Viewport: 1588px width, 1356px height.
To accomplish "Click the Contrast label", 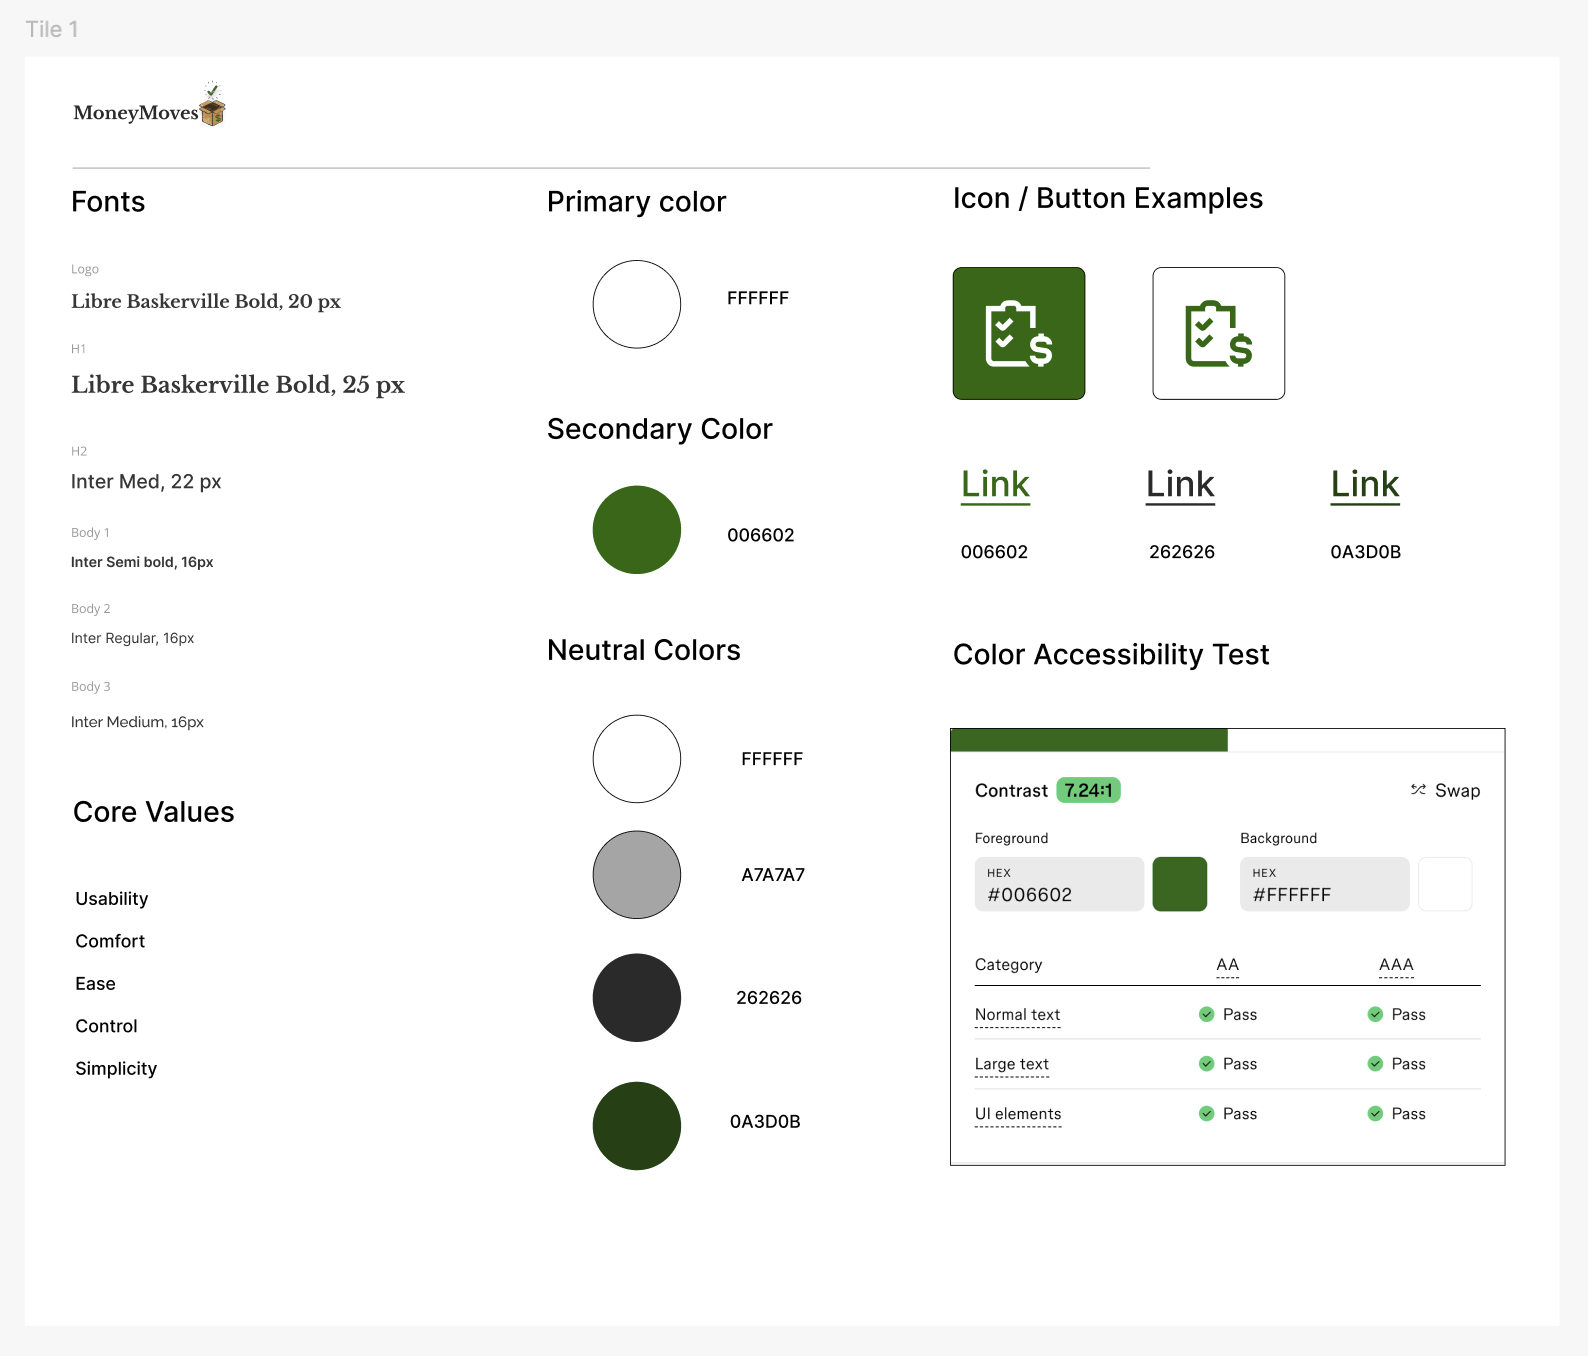I will 1011,790.
